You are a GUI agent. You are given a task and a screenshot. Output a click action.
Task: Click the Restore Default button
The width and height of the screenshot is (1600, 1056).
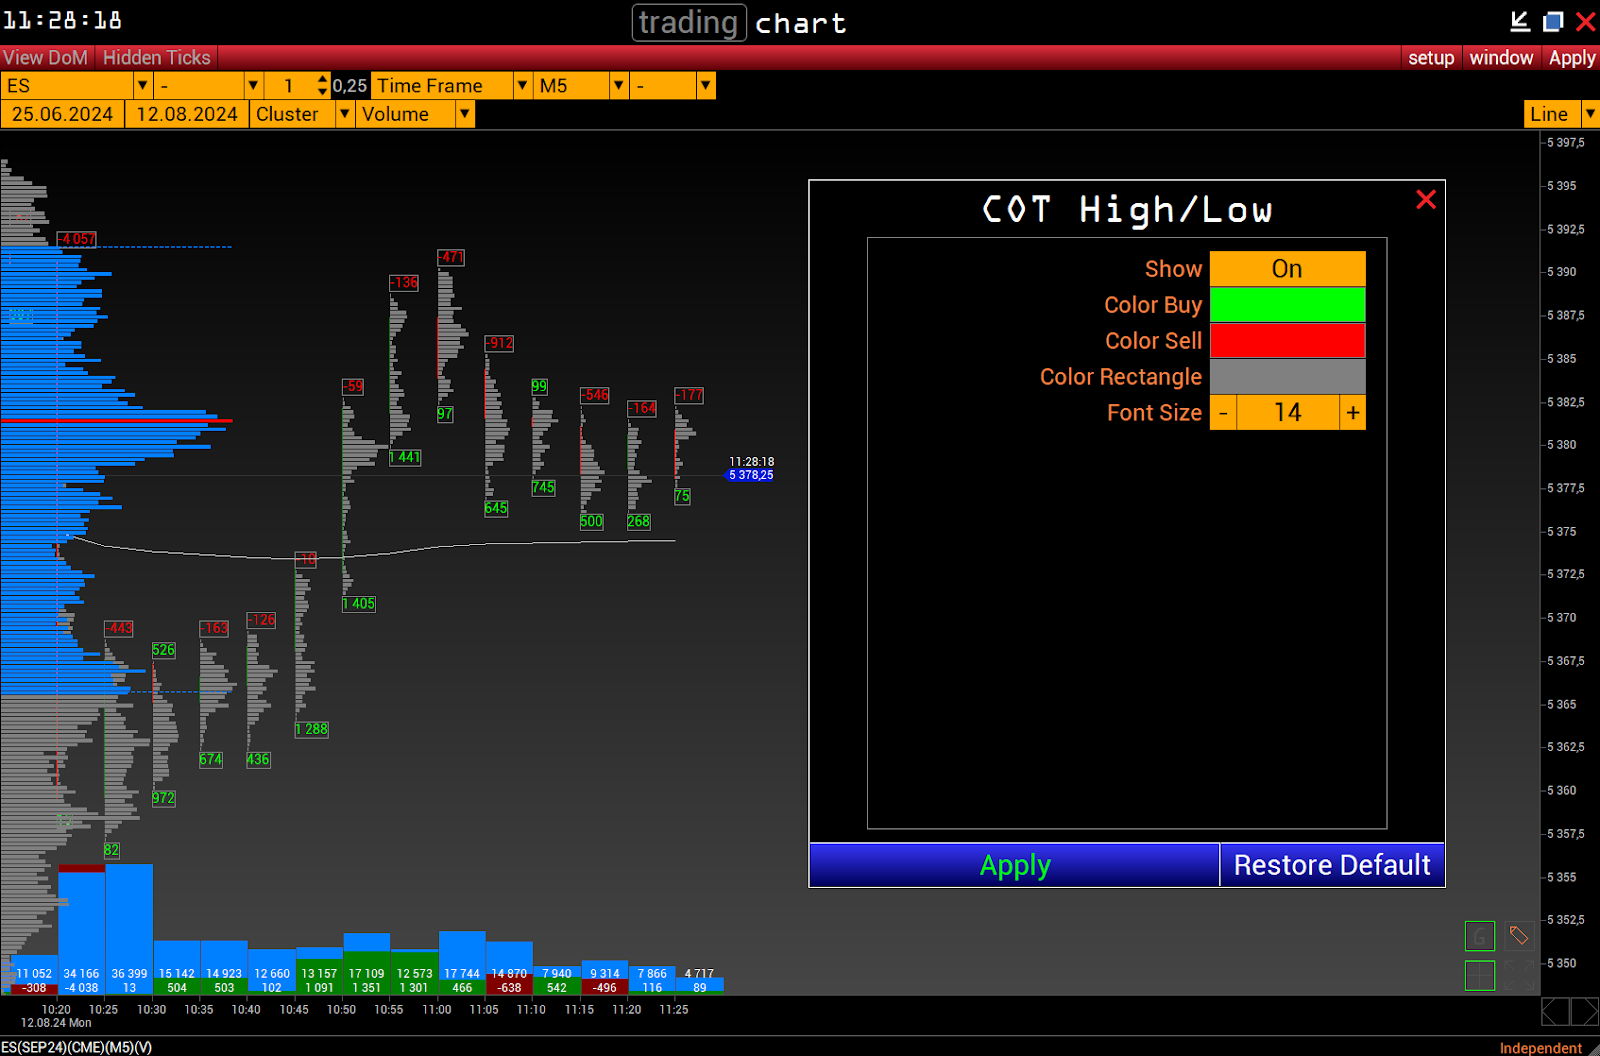tap(1332, 865)
